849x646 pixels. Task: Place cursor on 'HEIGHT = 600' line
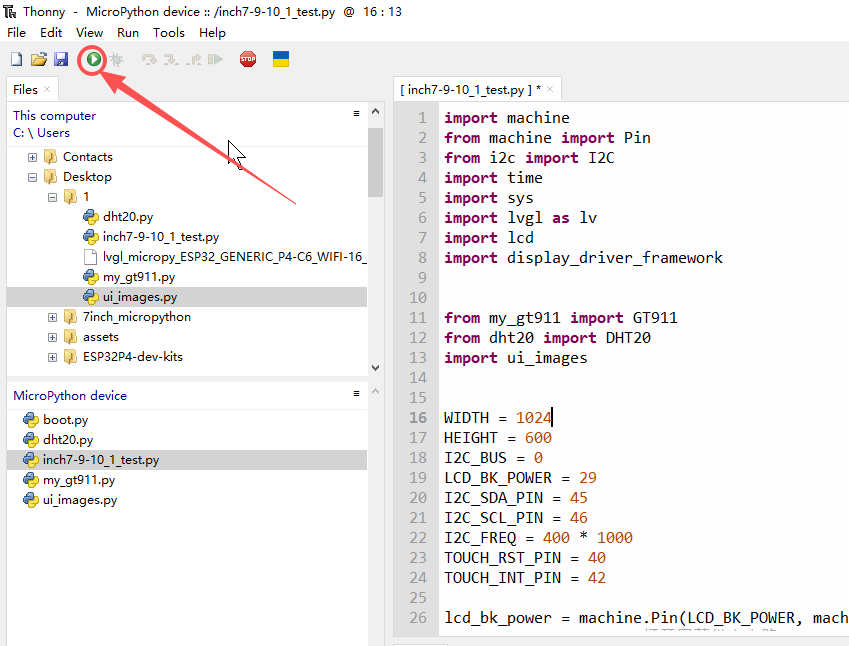[498, 438]
